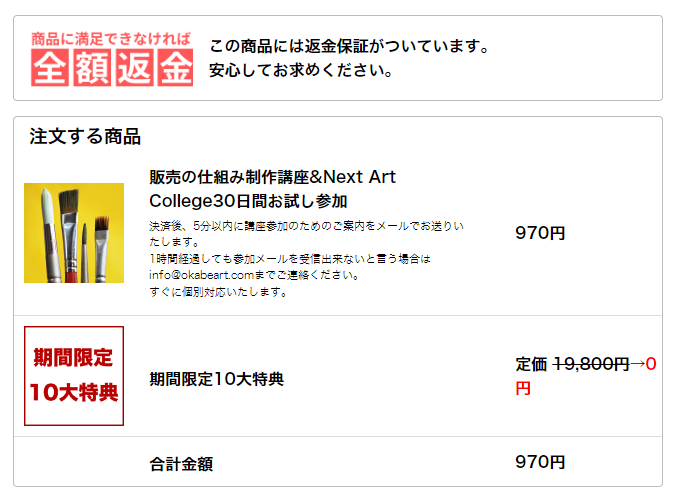Click the 全額返金 money-back guarantee badge
Screen dimensions: 674x500
tap(111, 68)
